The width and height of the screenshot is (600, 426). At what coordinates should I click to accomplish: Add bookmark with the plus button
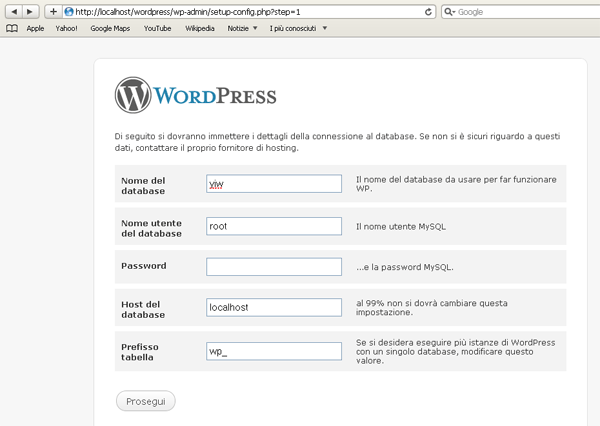(53, 12)
